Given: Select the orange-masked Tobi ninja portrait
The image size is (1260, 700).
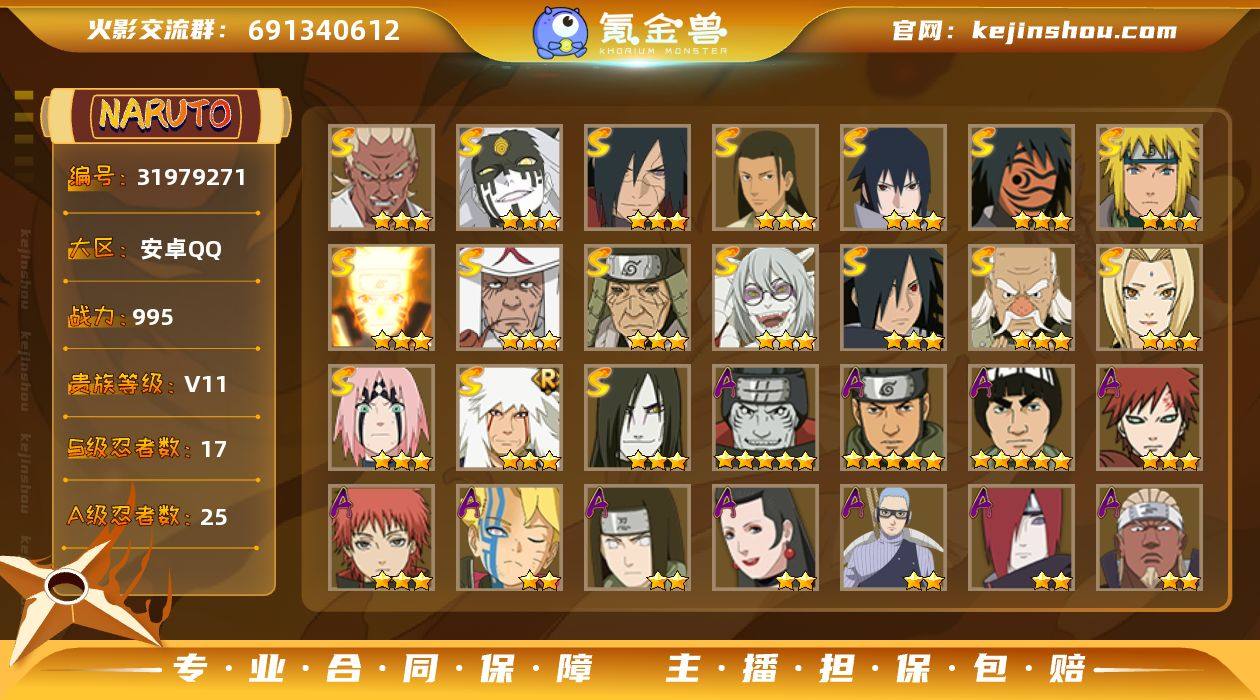Looking at the screenshot, I should pos(1021,178).
